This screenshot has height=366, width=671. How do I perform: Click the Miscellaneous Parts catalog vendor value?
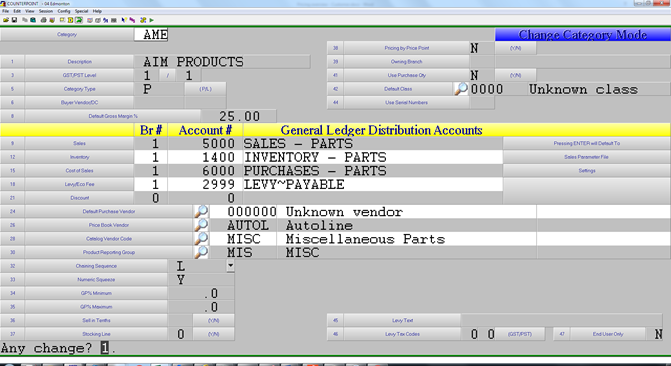pyautogui.click(x=365, y=239)
